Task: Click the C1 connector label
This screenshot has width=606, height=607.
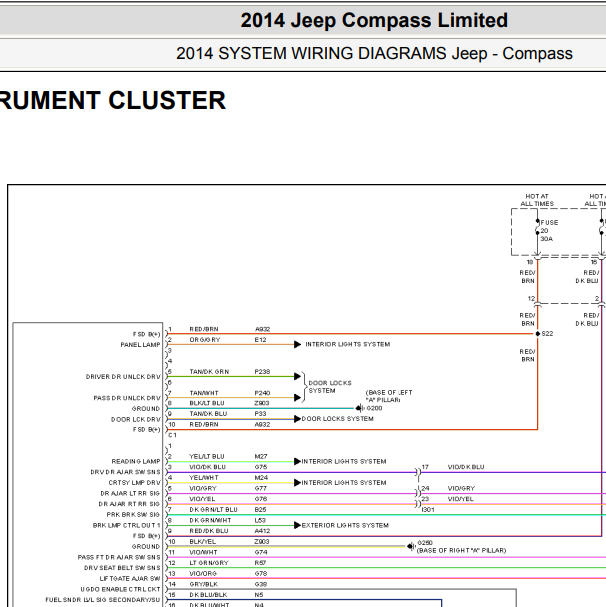Action: pos(172,435)
